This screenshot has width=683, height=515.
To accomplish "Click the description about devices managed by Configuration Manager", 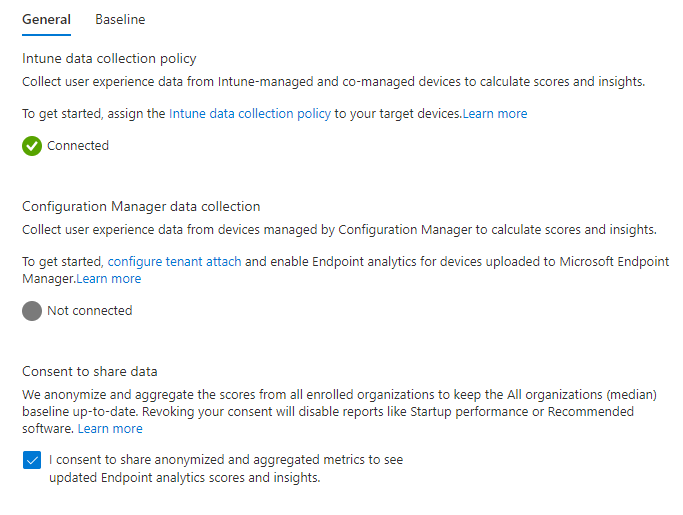I will [x=339, y=229].
